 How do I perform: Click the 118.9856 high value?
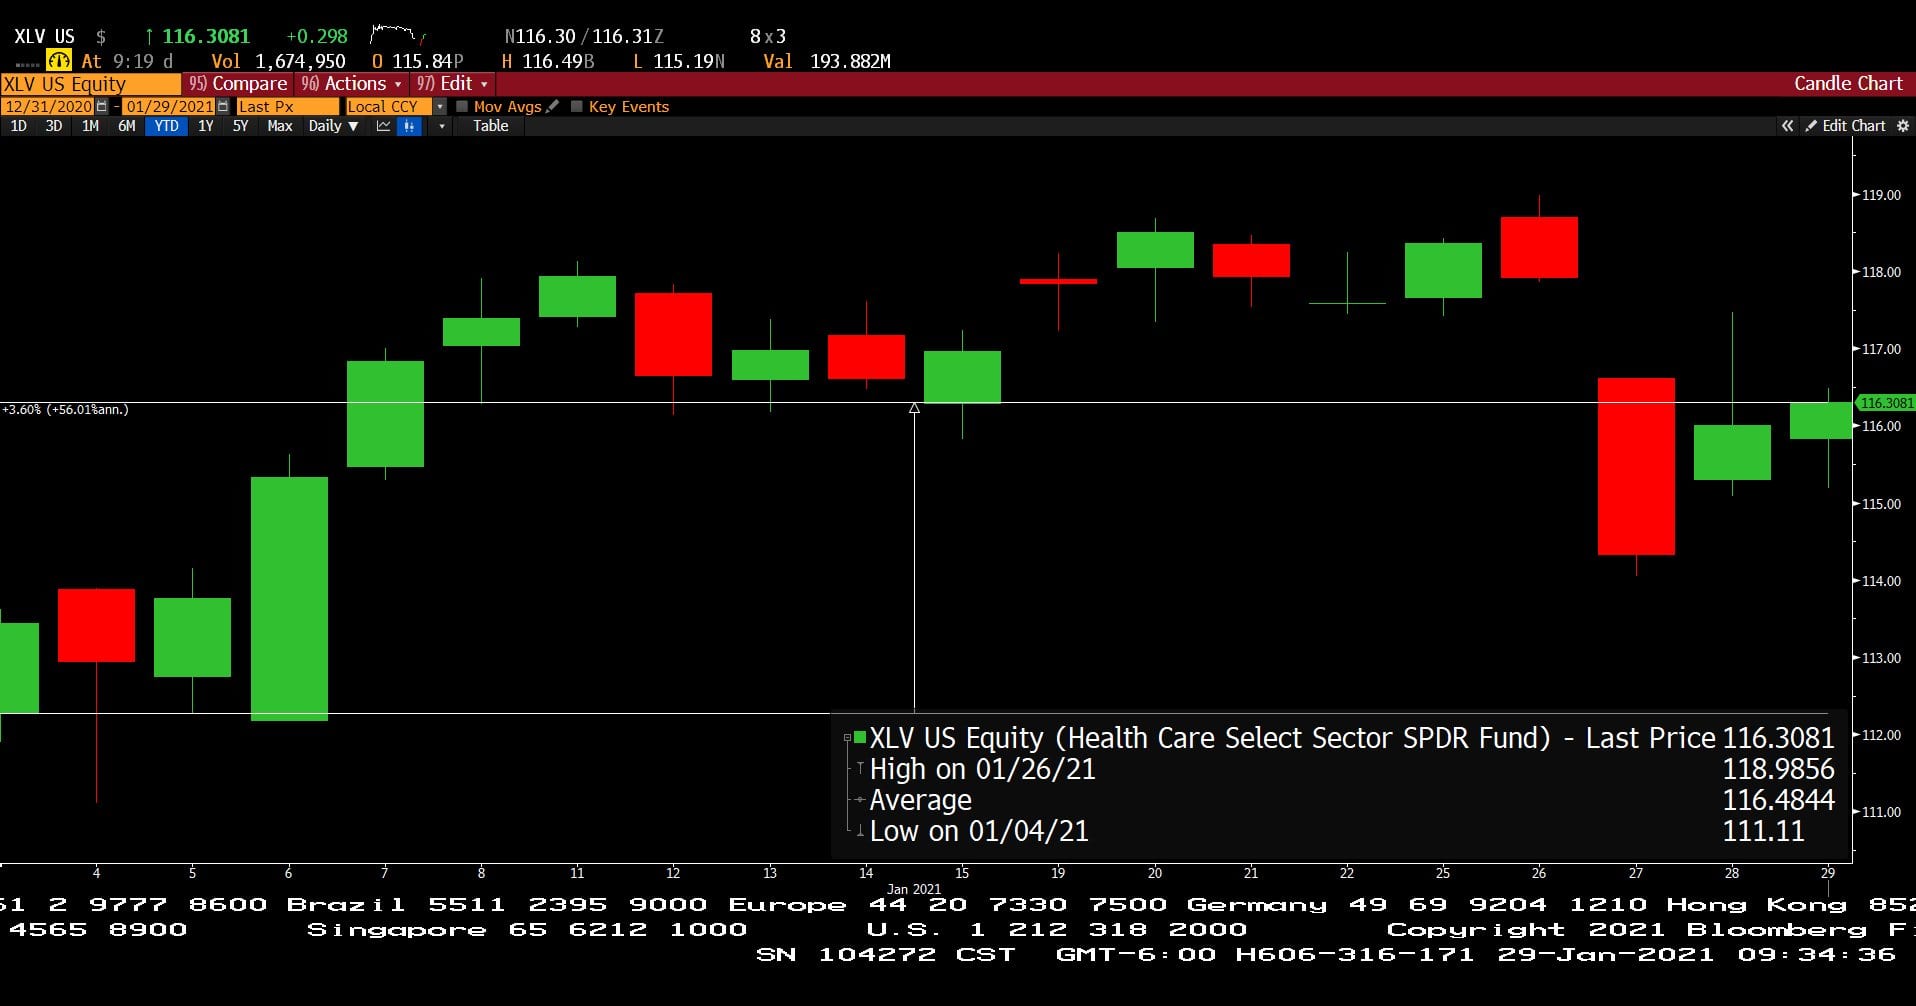click(x=1778, y=769)
